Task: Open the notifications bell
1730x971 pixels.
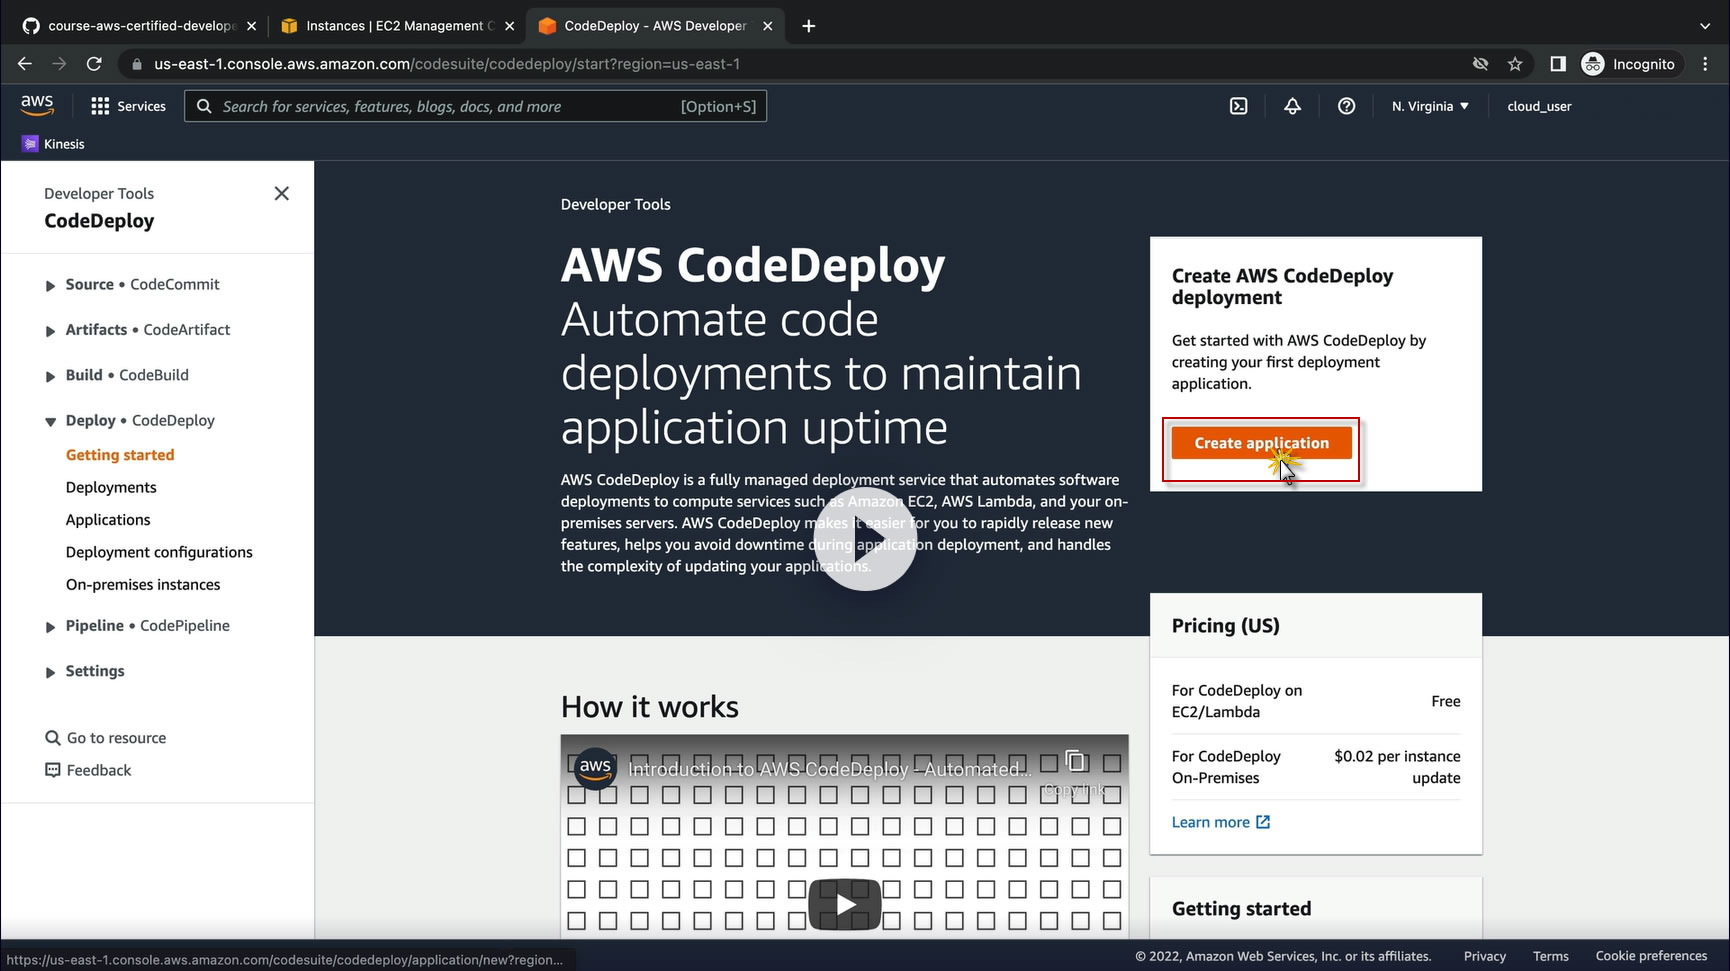Action: [x=1292, y=106]
